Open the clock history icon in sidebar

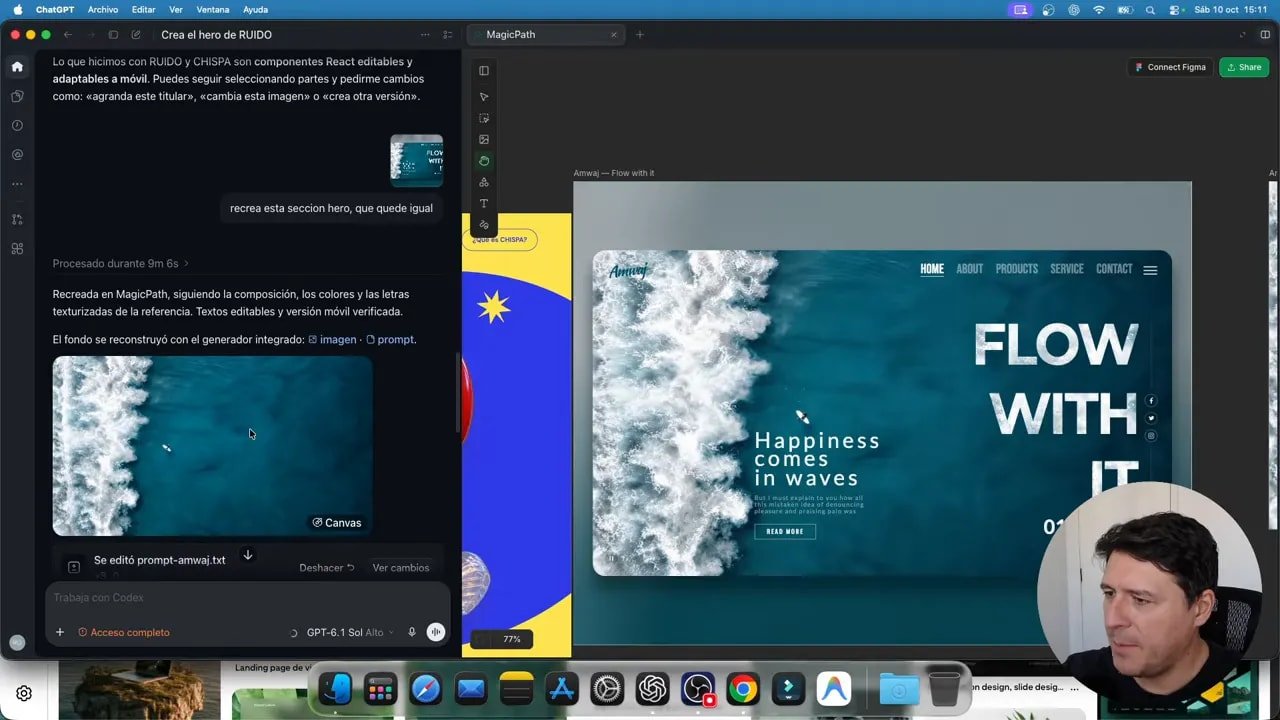[17, 126]
